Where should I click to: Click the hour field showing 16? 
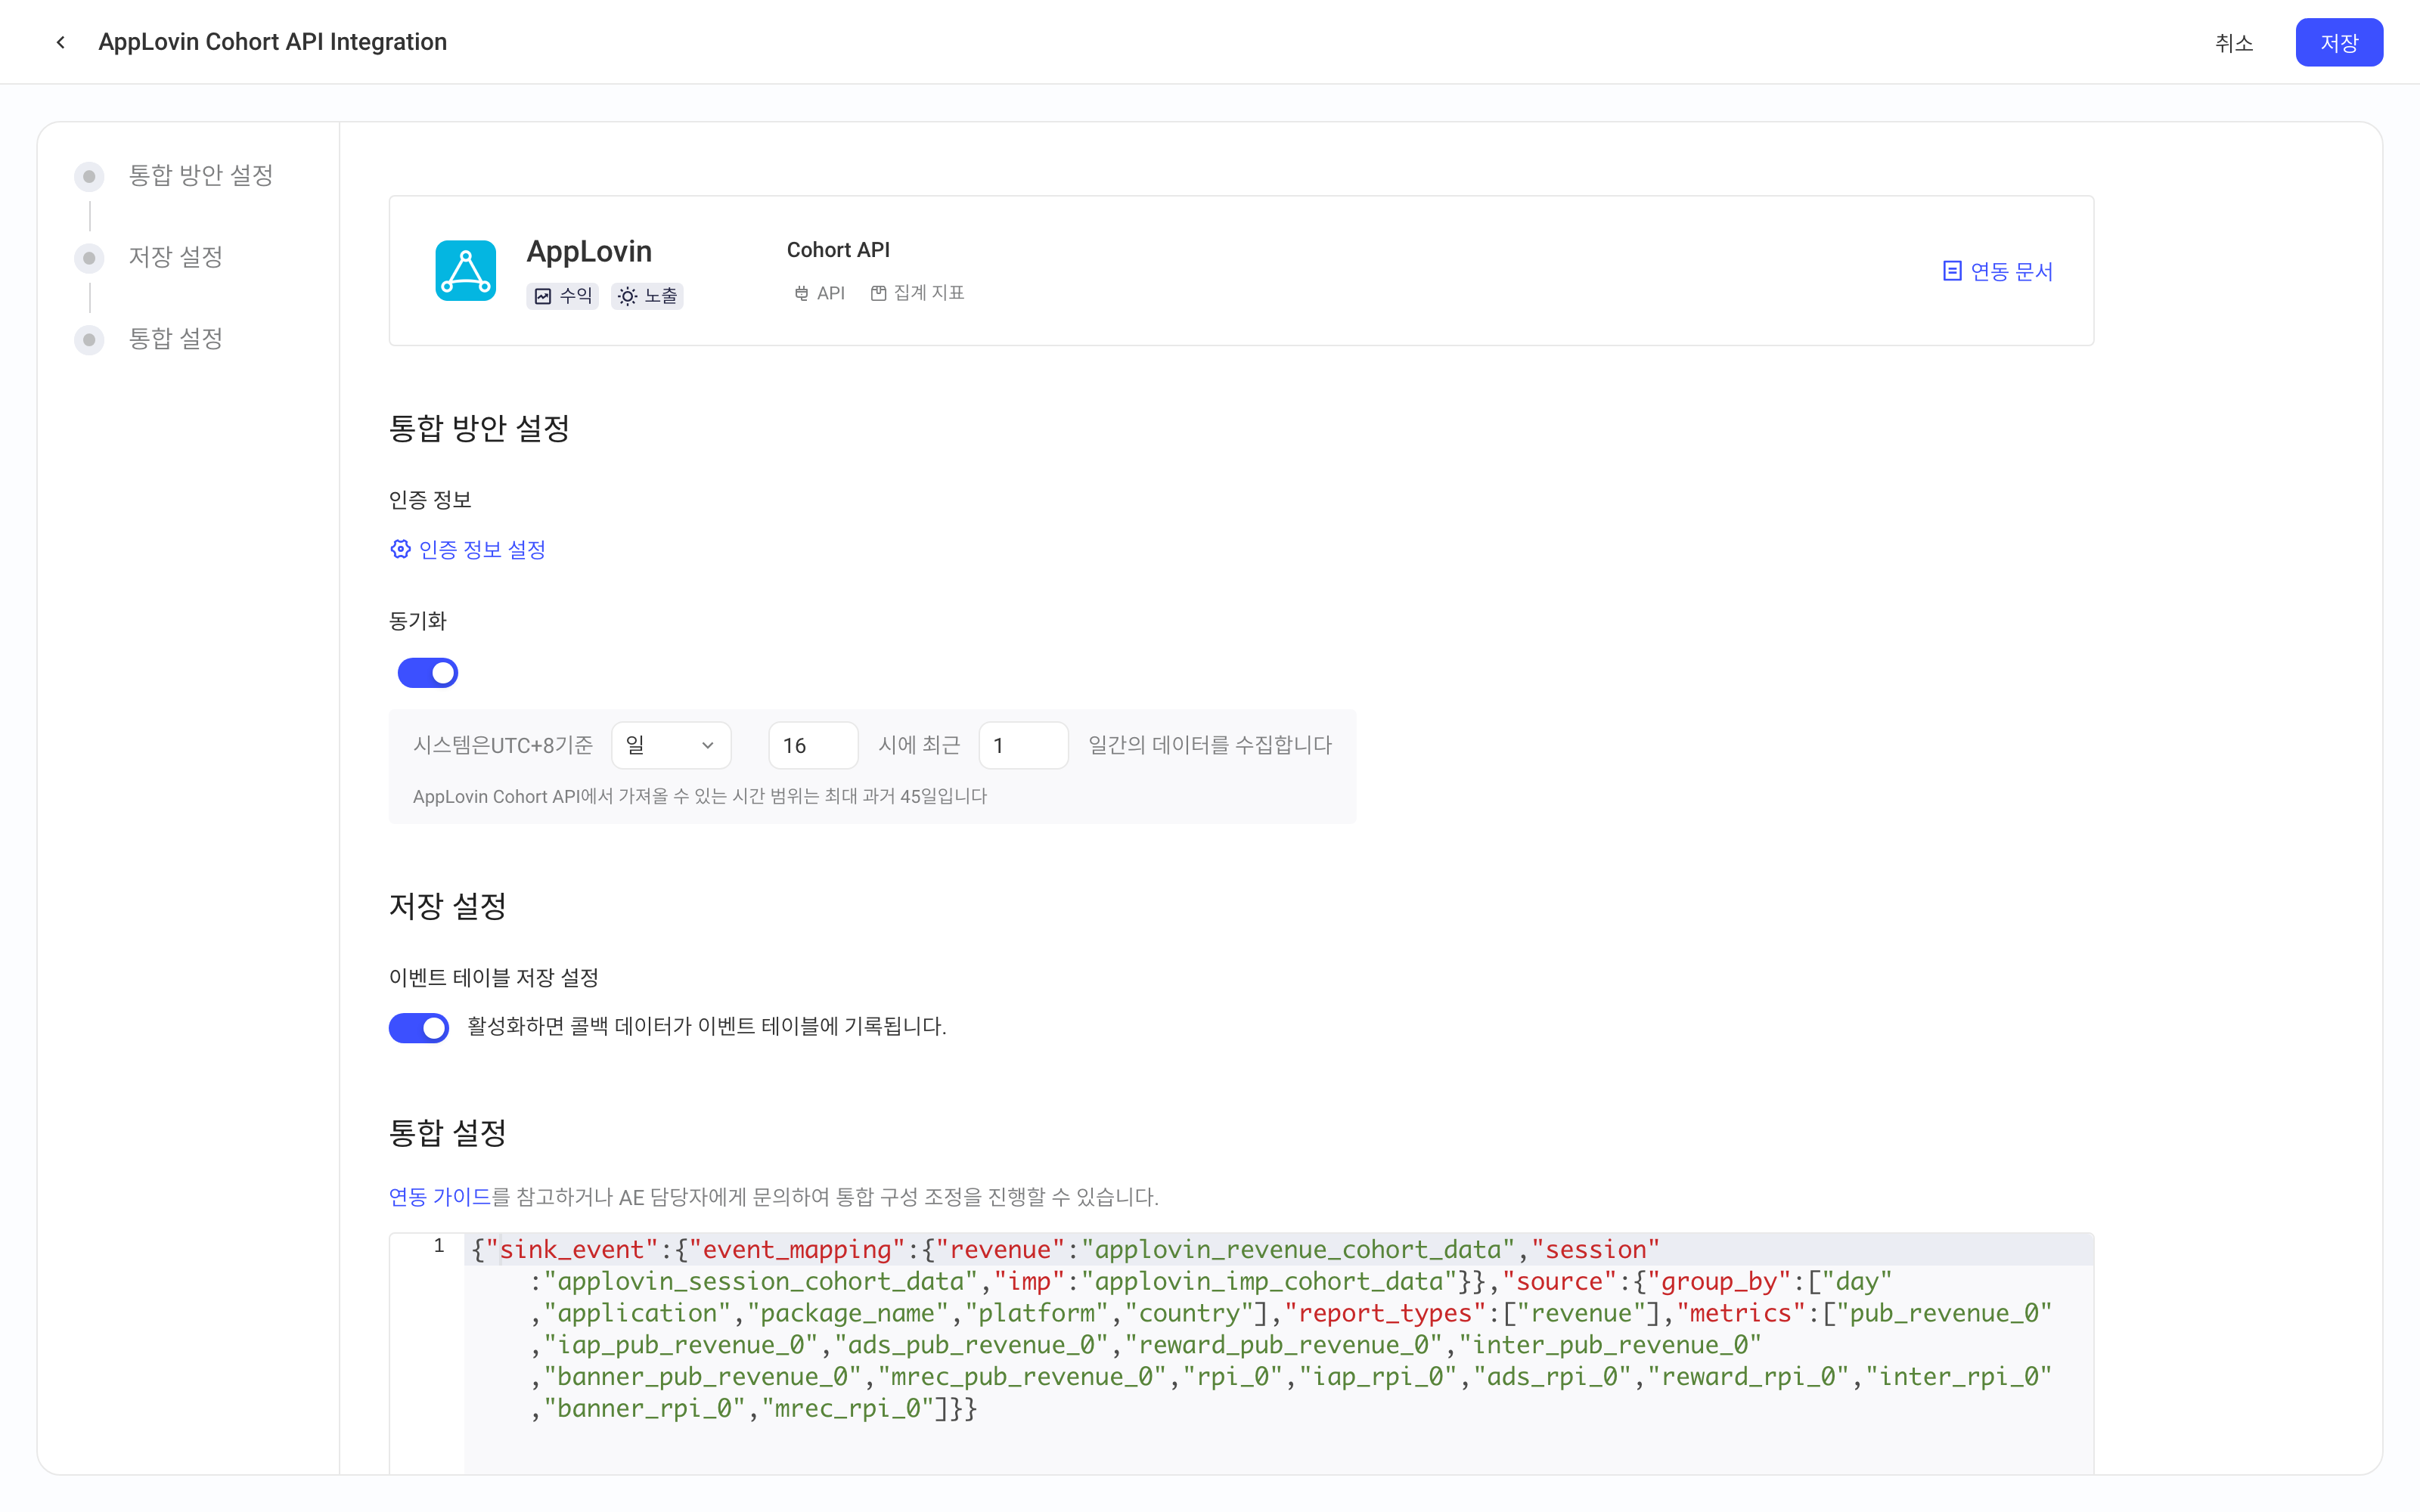click(x=813, y=745)
